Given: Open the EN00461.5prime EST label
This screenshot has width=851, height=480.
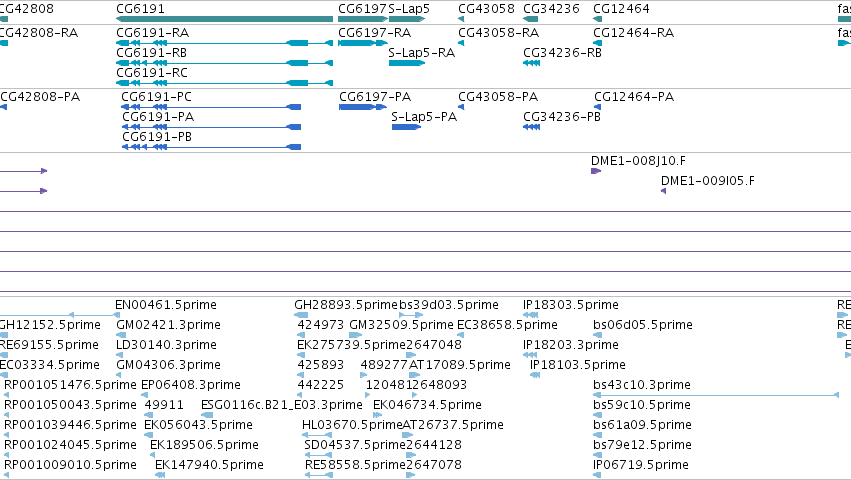Looking at the screenshot, I should (166, 305).
